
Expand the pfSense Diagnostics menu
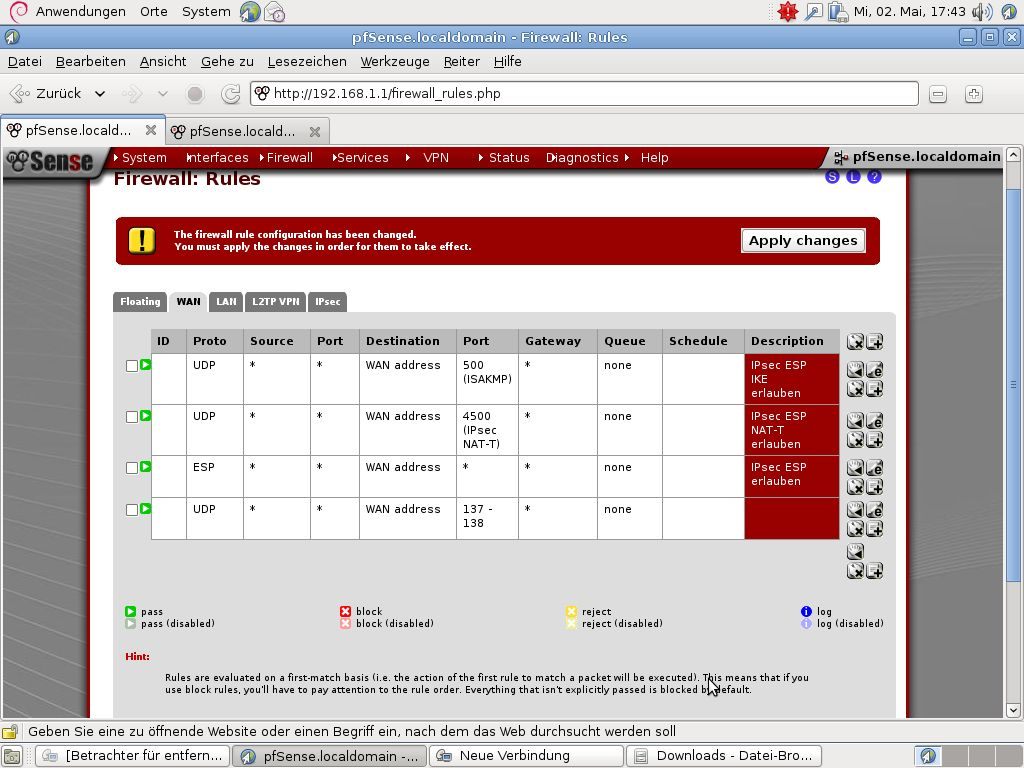582,157
